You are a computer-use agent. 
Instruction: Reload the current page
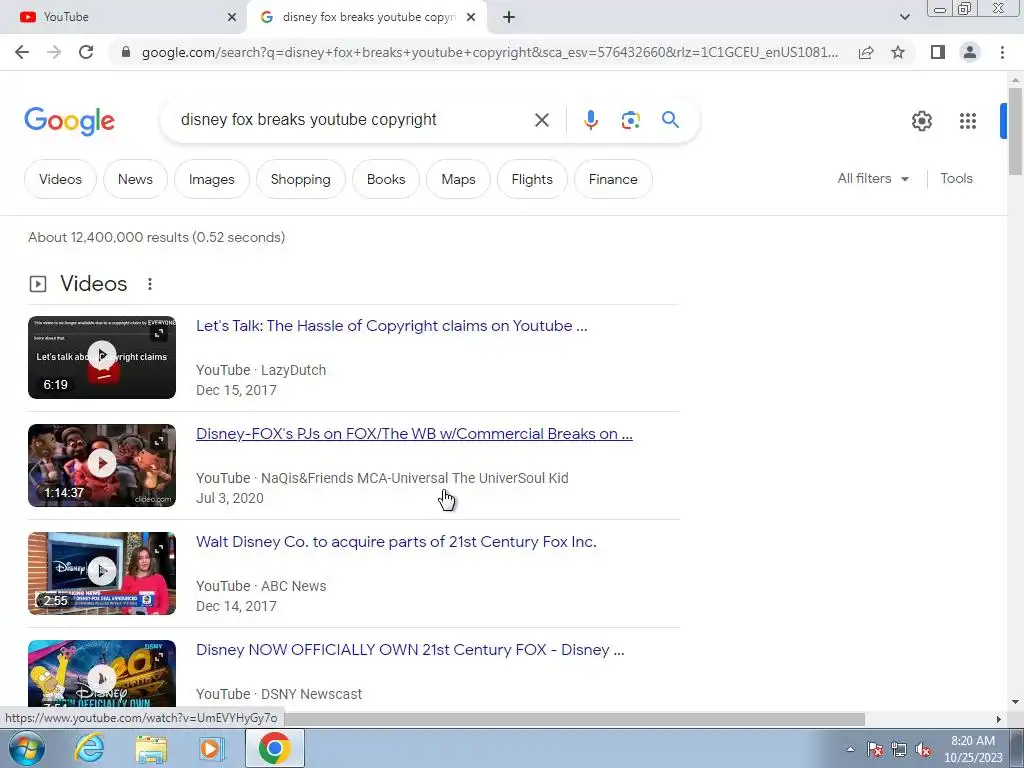click(86, 52)
